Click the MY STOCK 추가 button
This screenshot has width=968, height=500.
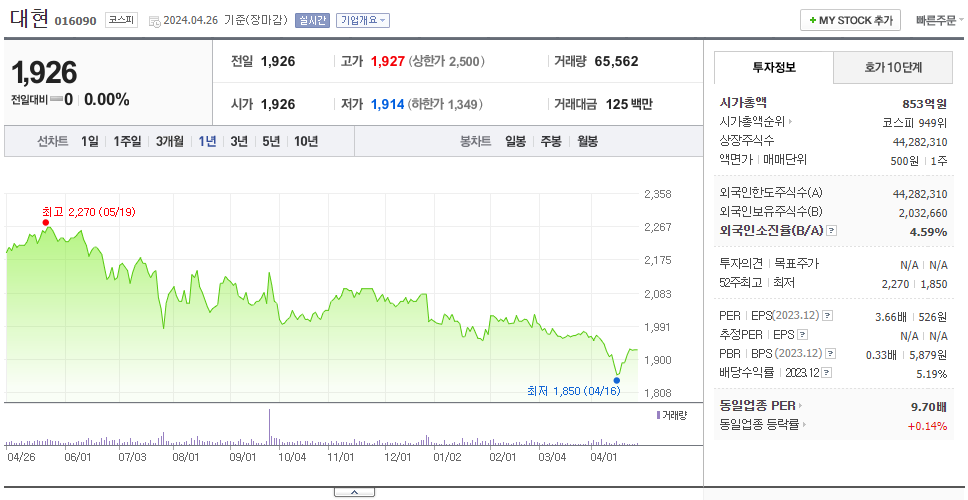[x=851, y=20]
